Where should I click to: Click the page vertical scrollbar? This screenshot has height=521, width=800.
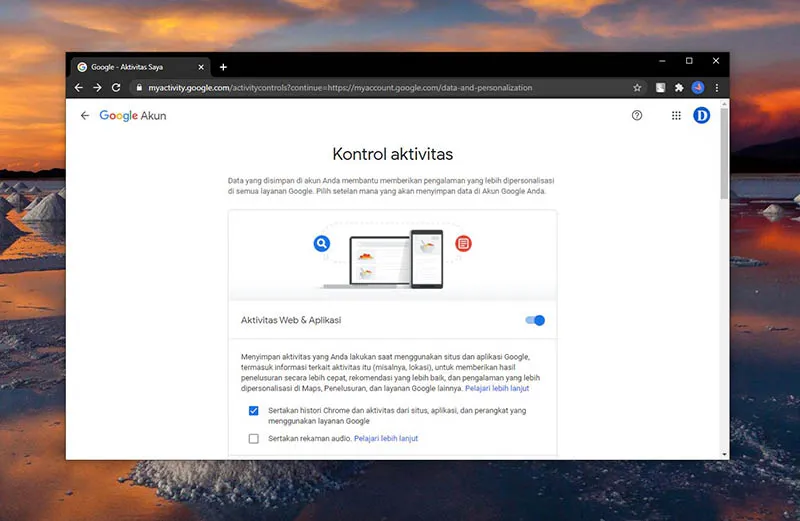724,150
